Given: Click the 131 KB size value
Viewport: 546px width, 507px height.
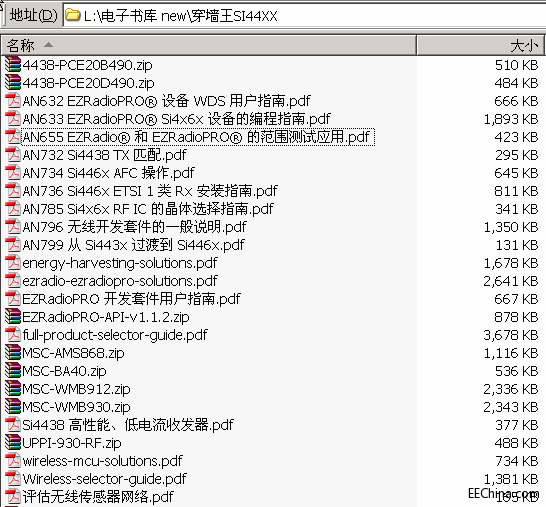Looking at the screenshot, I should click(517, 245).
